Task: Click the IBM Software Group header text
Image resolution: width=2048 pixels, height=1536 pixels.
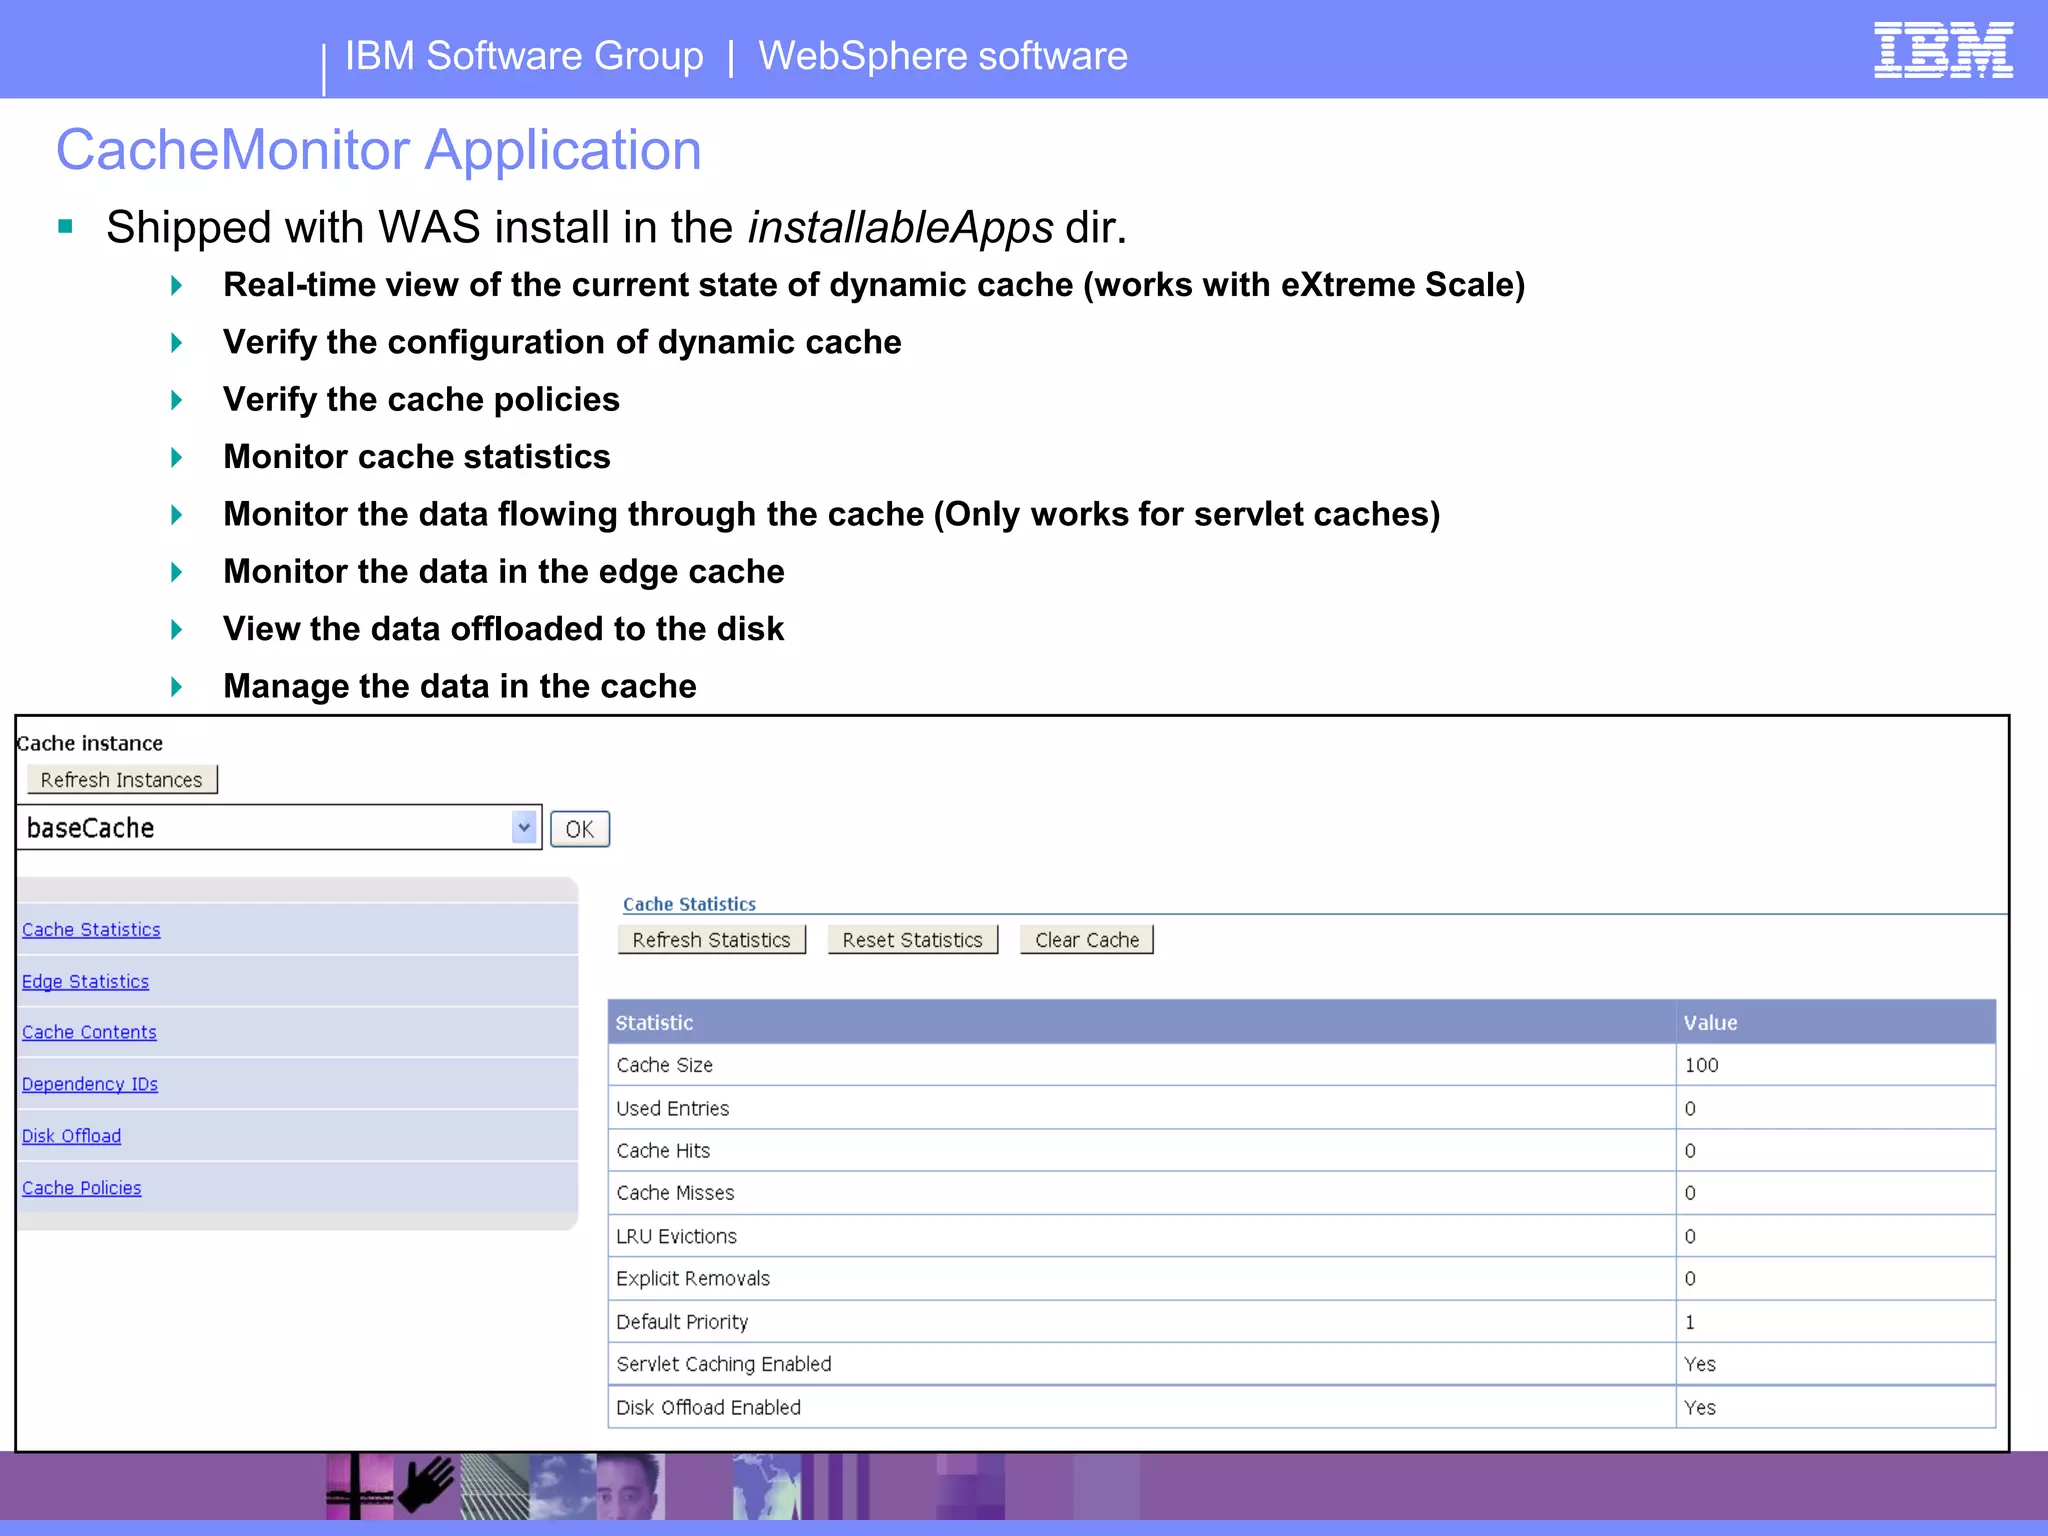Action: [524, 56]
